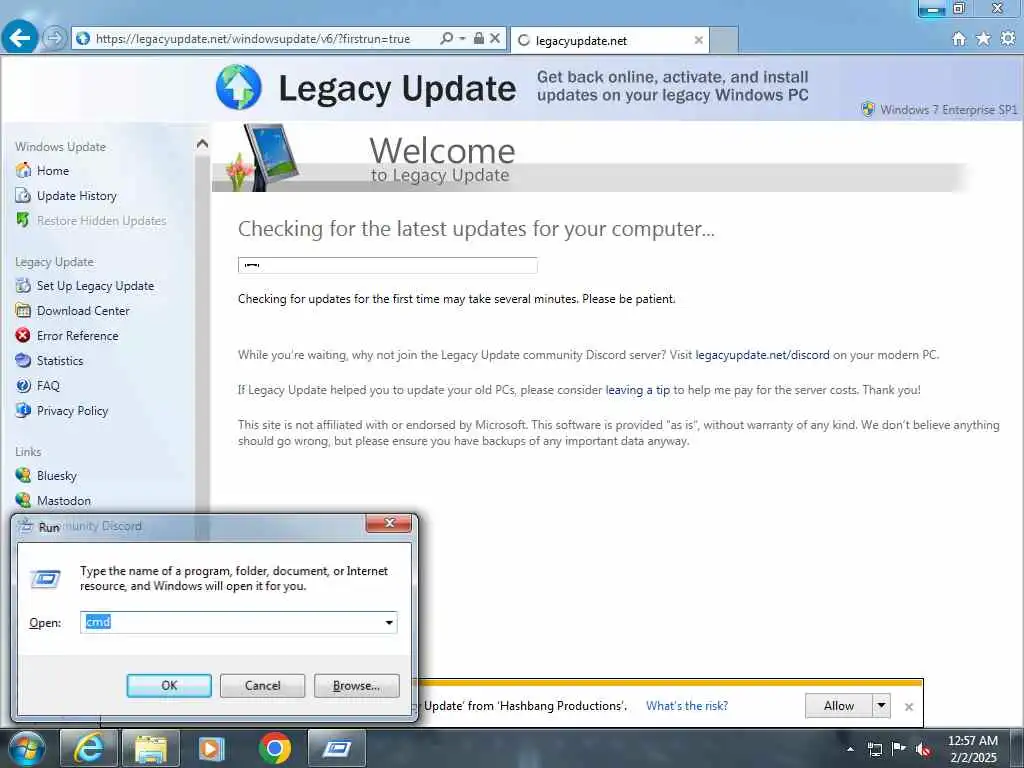Click the Set Up Legacy Update icon
This screenshot has width=1024, height=768.
tap(23, 285)
